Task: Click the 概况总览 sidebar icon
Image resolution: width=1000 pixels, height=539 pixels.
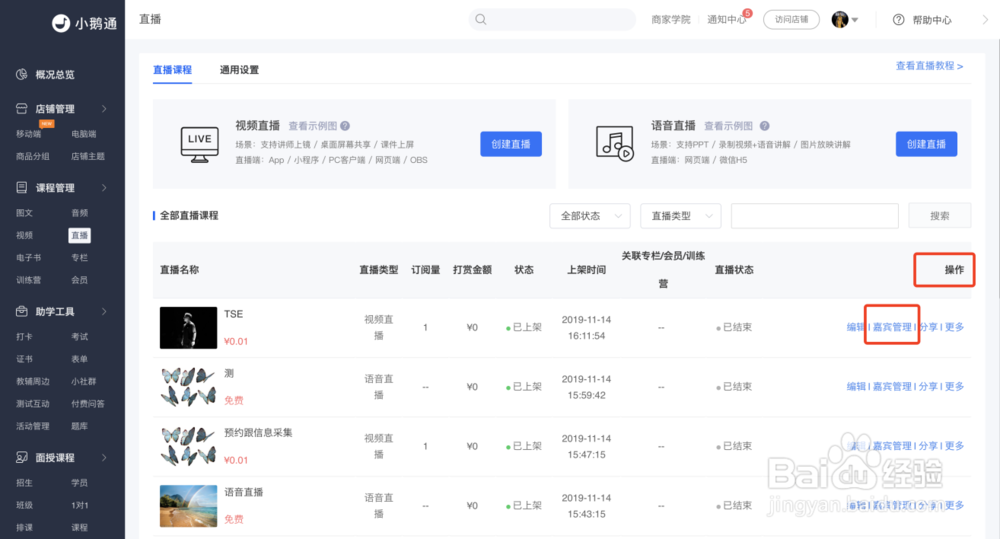Action: point(22,75)
